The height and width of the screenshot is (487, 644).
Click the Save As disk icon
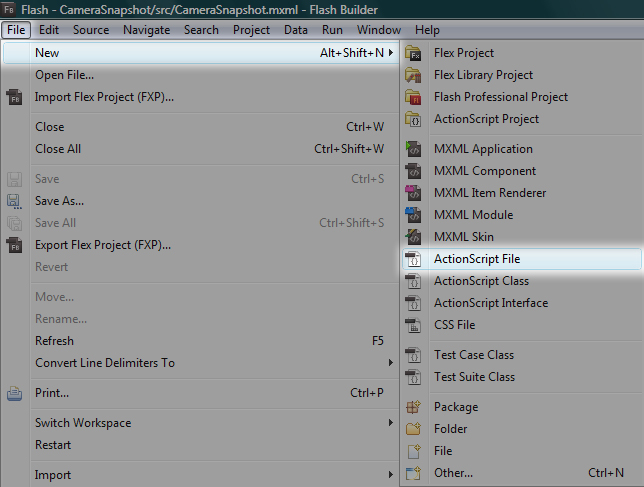(x=15, y=201)
